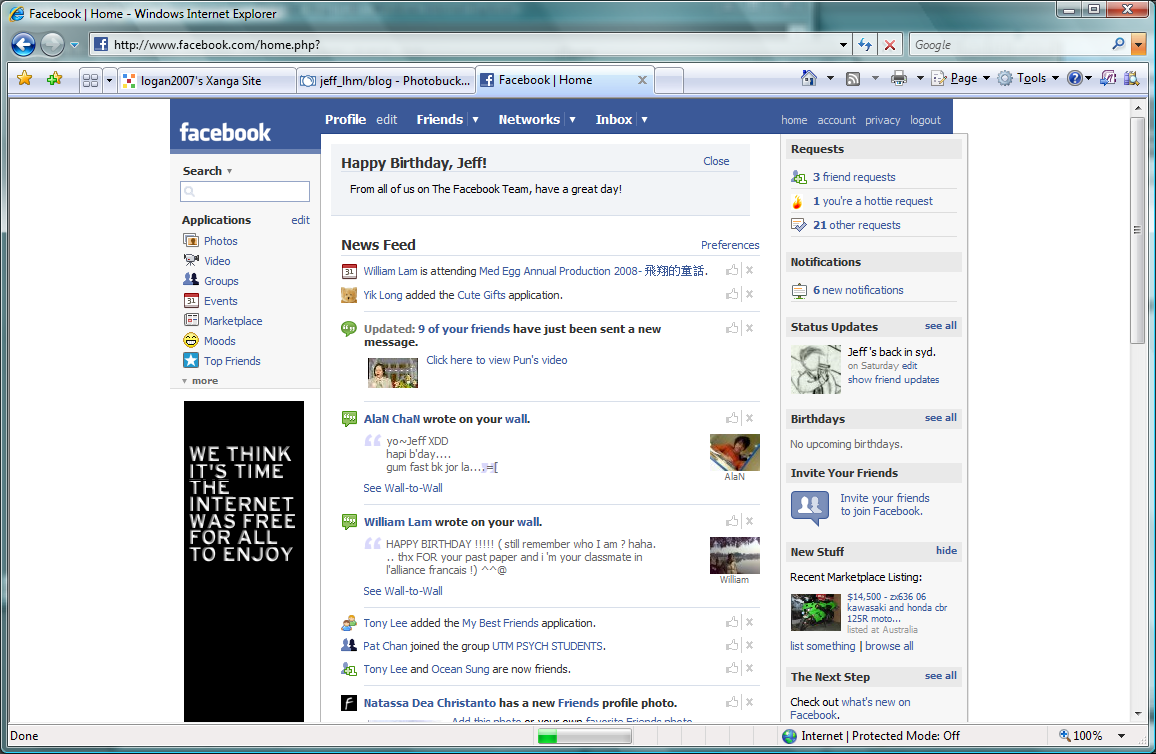Hide the New Stuff section
Image resolution: width=1156 pixels, height=754 pixels.
tap(946, 551)
